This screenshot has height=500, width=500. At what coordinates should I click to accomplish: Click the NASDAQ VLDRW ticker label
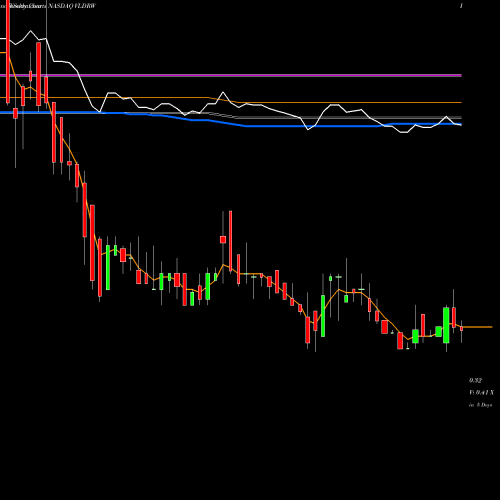tap(72, 6)
